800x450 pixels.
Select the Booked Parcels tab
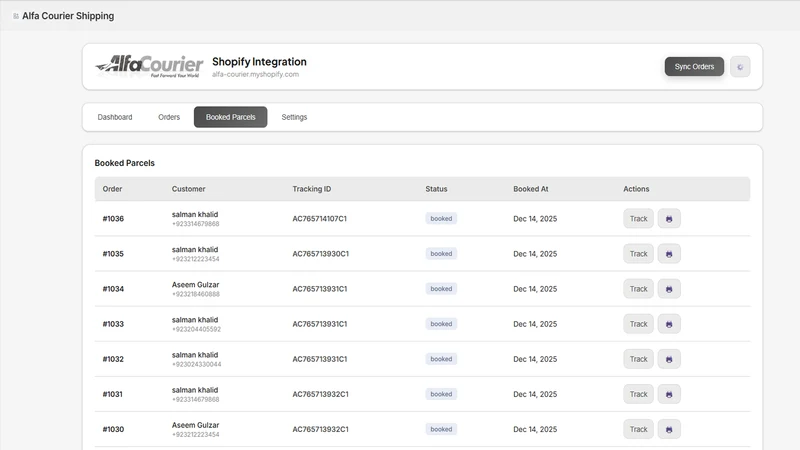pos(231,117)
